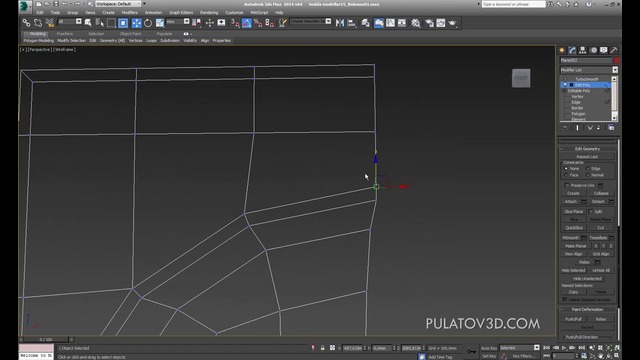Select the Normal constraint radio button
The width and height of the screenshot is (640, 360).
coord(587,175)
